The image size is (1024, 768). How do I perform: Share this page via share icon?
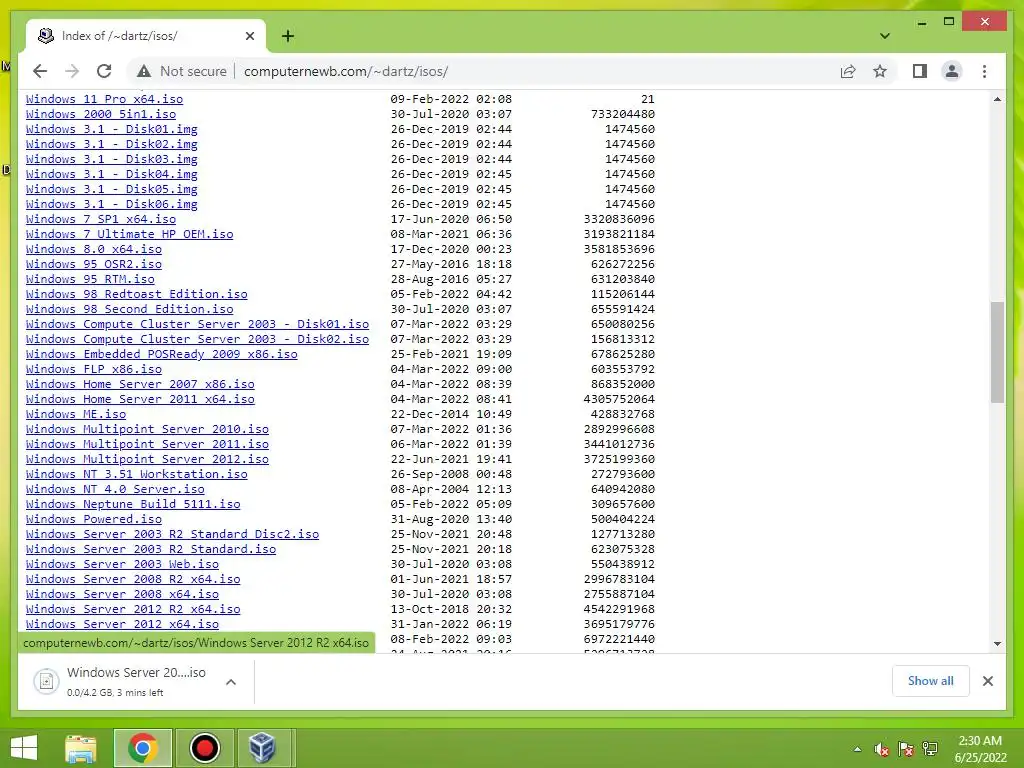tap(848, 71)
